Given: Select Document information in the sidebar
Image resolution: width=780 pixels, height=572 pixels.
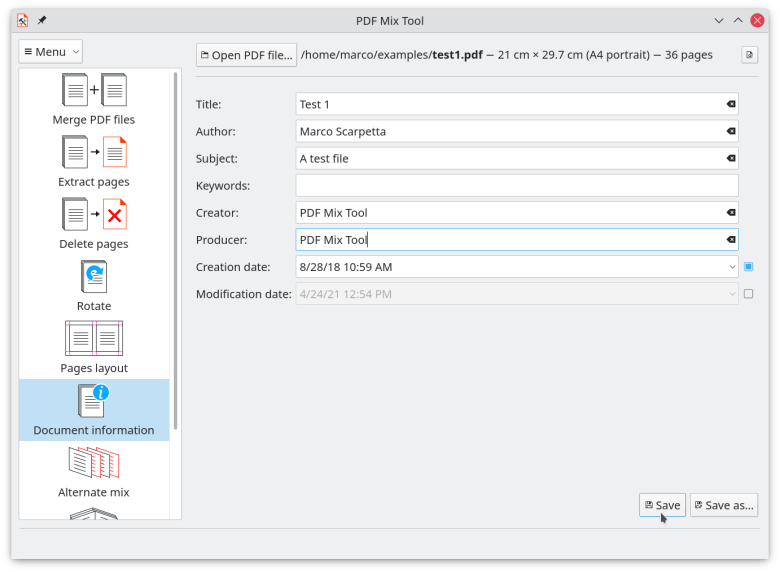Looking at the screenshot, I should 94,411.
